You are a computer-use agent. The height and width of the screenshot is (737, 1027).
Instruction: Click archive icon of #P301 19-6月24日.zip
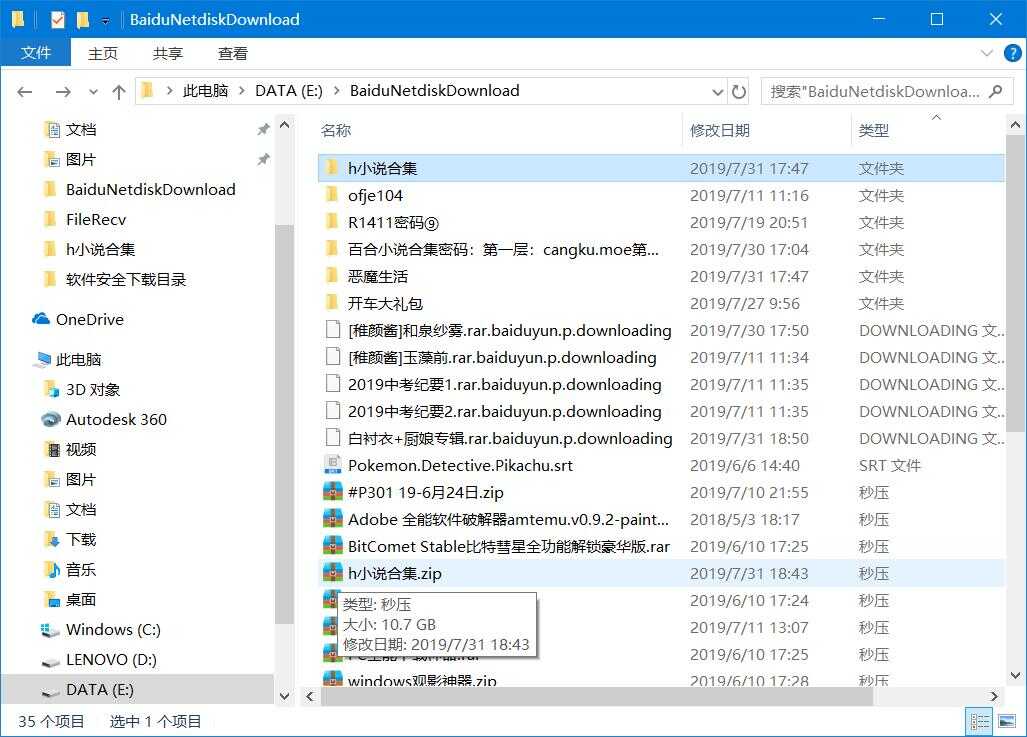[x=333, y=491]
